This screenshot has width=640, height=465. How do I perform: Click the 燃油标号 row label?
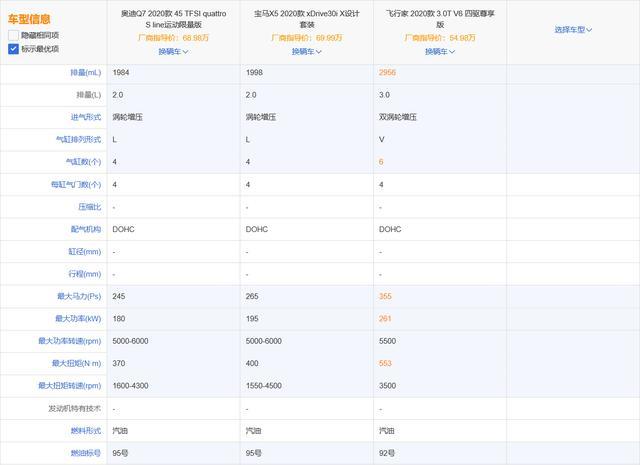point(86,453)
